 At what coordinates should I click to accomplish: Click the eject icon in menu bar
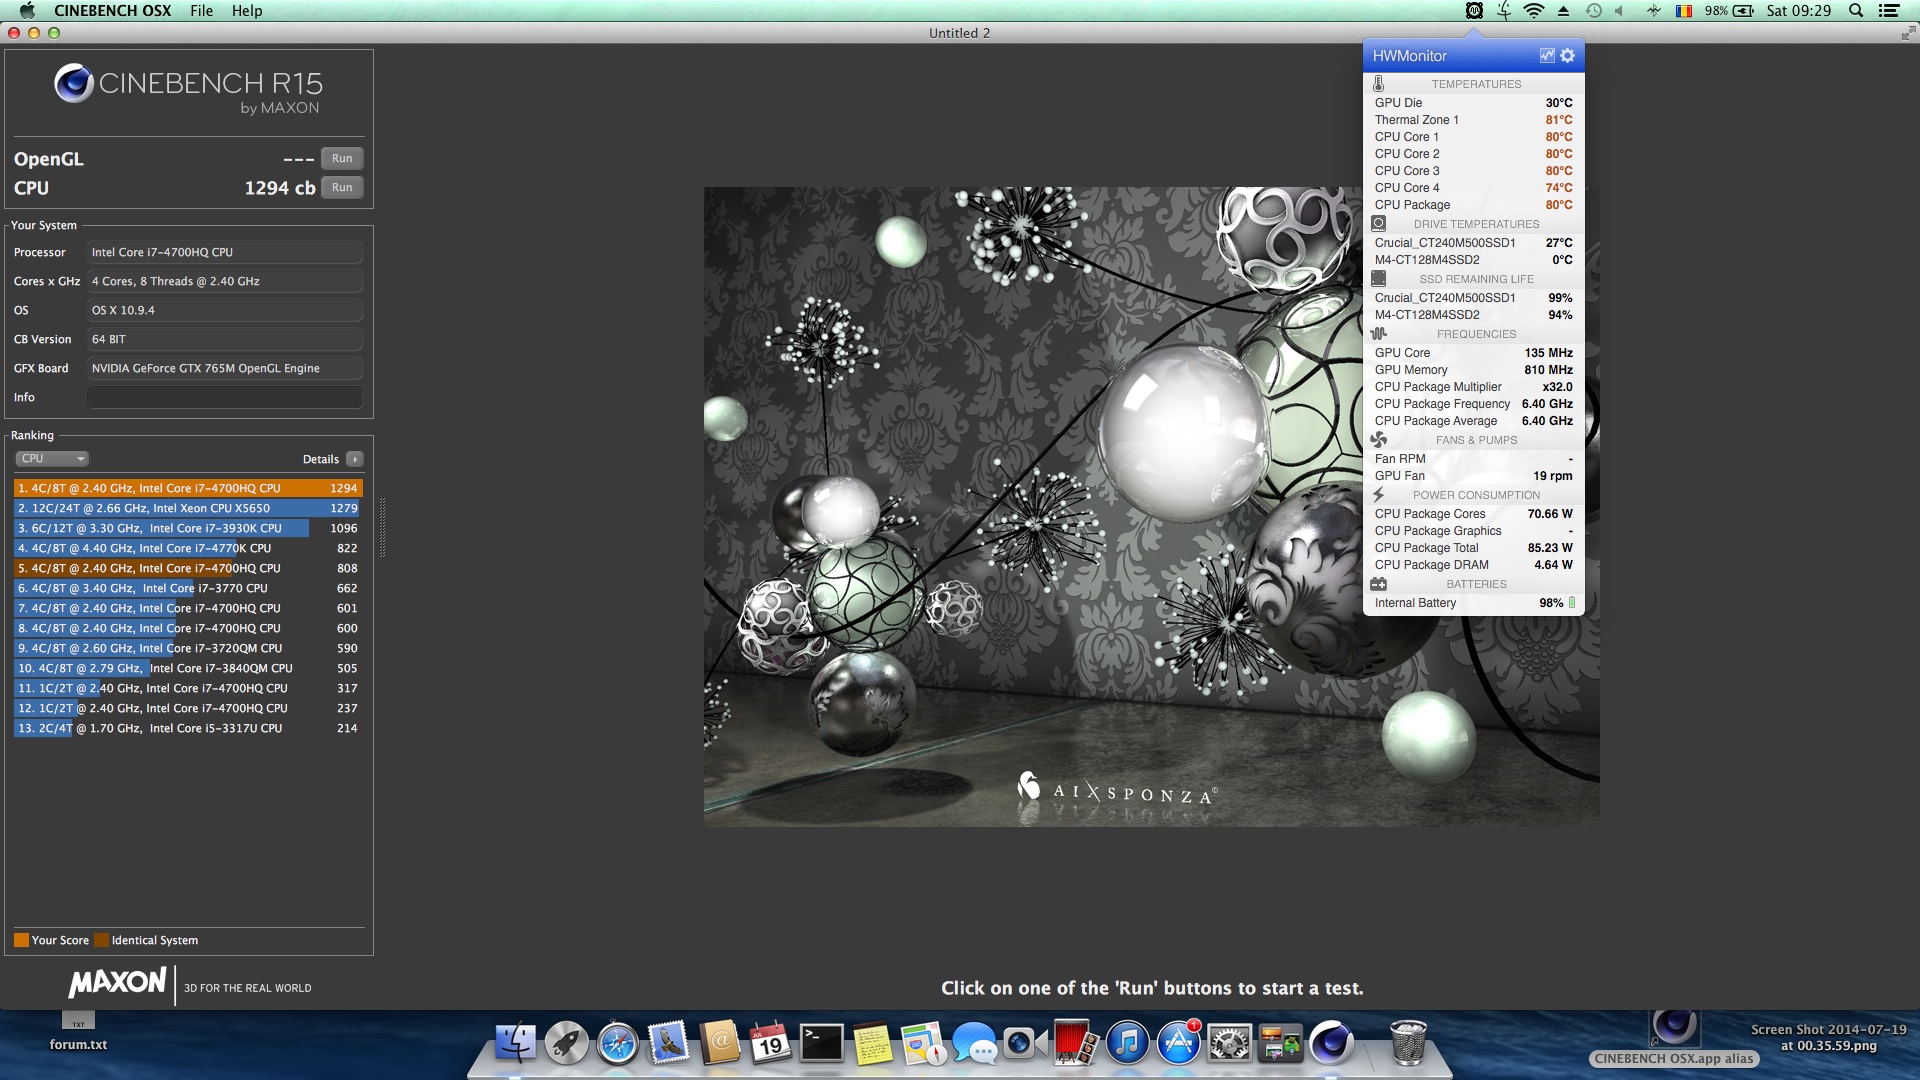pos(1563,11)
